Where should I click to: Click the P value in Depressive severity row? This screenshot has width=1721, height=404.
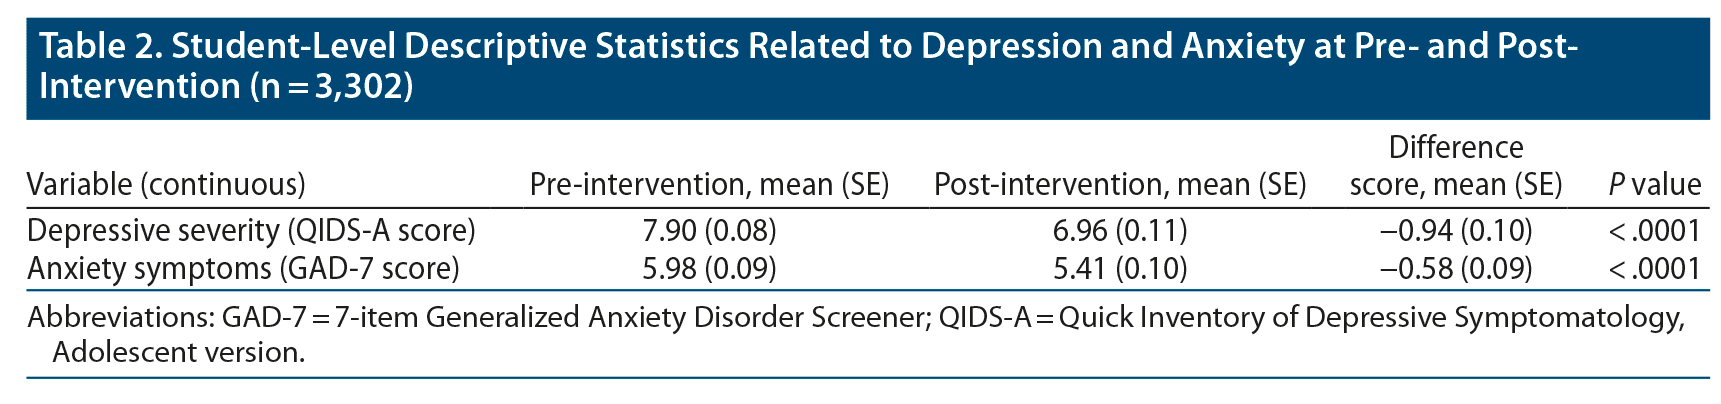click(x=1654, y=231)
